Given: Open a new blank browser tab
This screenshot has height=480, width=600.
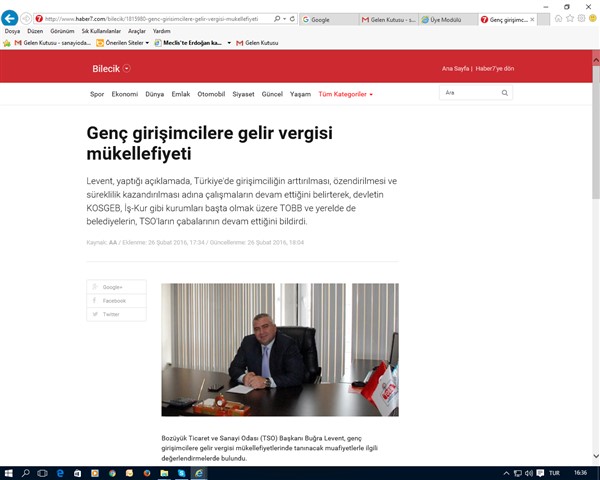Looking at the screenshot, I should click(543, 19).
